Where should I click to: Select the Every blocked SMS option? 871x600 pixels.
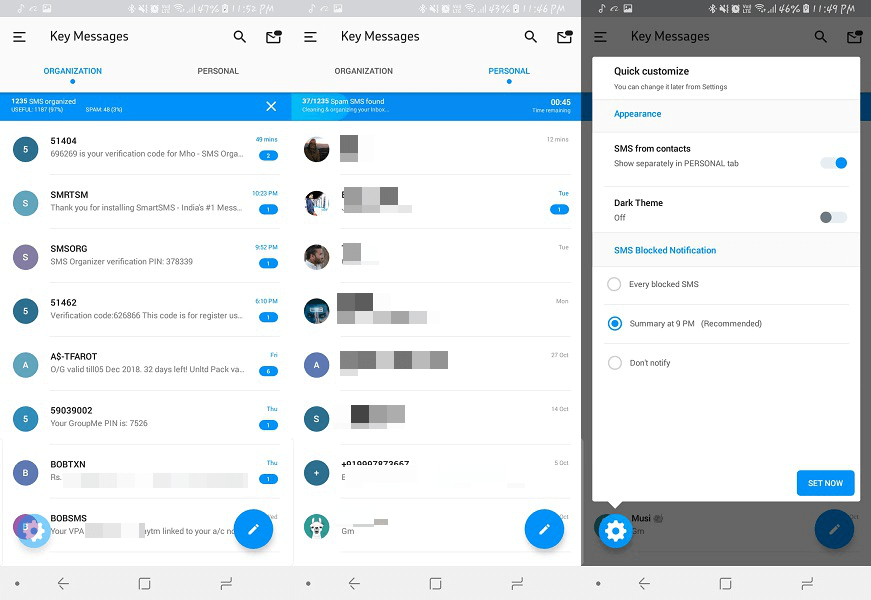click(613, 284)
